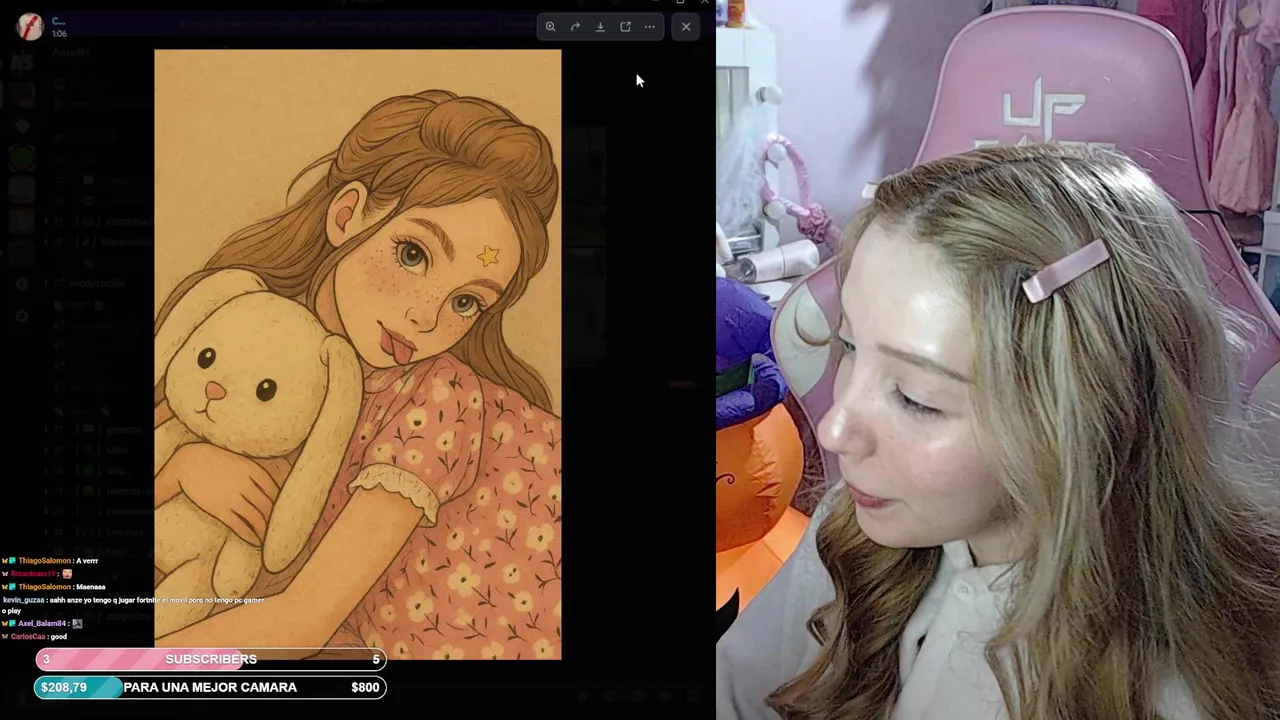Click the $800 donation goal amount
Viewport: 1280px width, 720px height.
click(x=365, y=687)
